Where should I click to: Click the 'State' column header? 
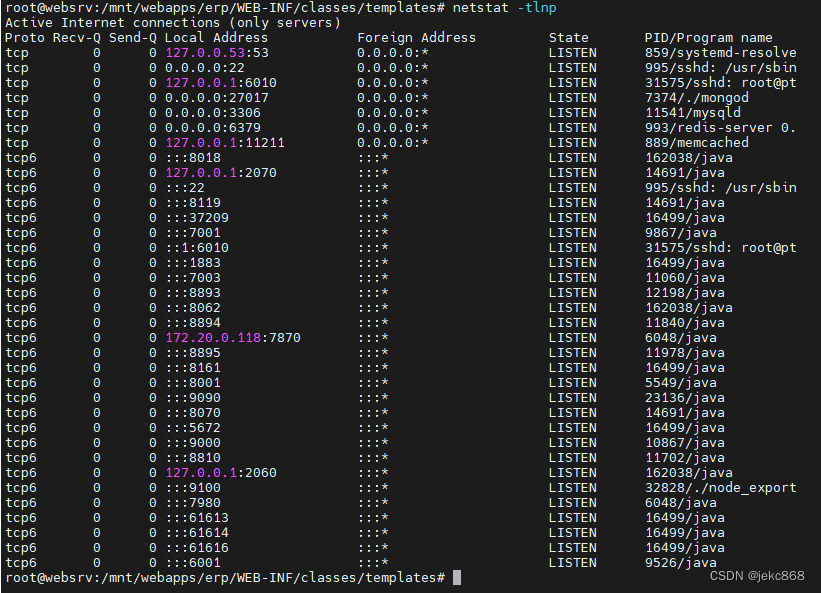tap(568, 38)
